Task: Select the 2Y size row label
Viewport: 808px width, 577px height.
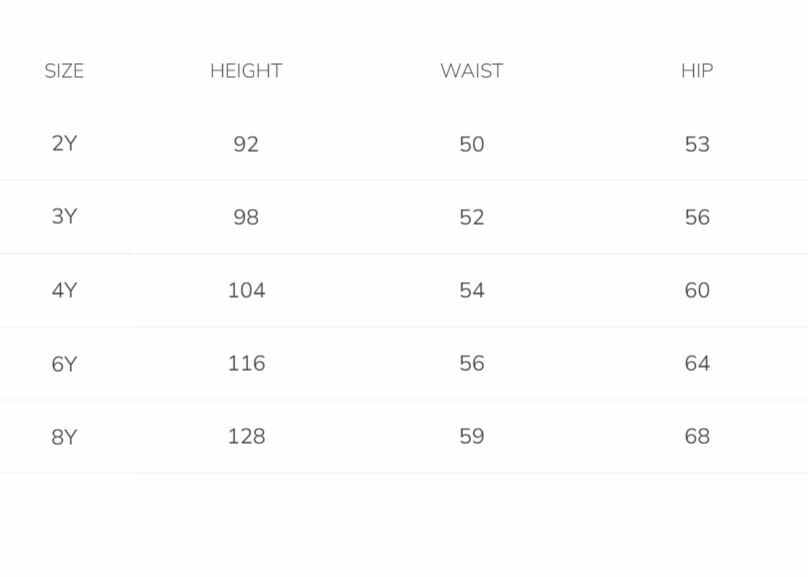Action: coord(64,144)
